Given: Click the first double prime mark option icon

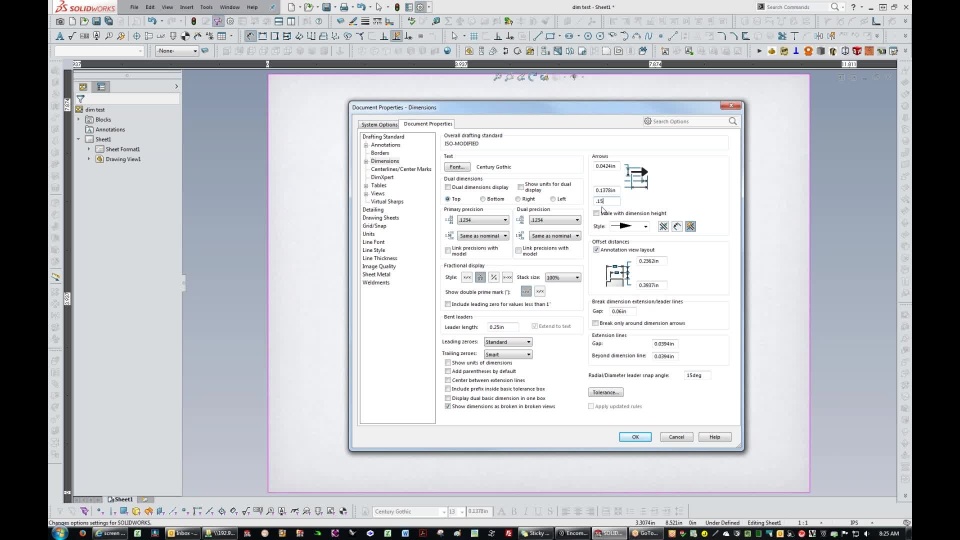Looking at the screenshot, I should coord(526,291).
